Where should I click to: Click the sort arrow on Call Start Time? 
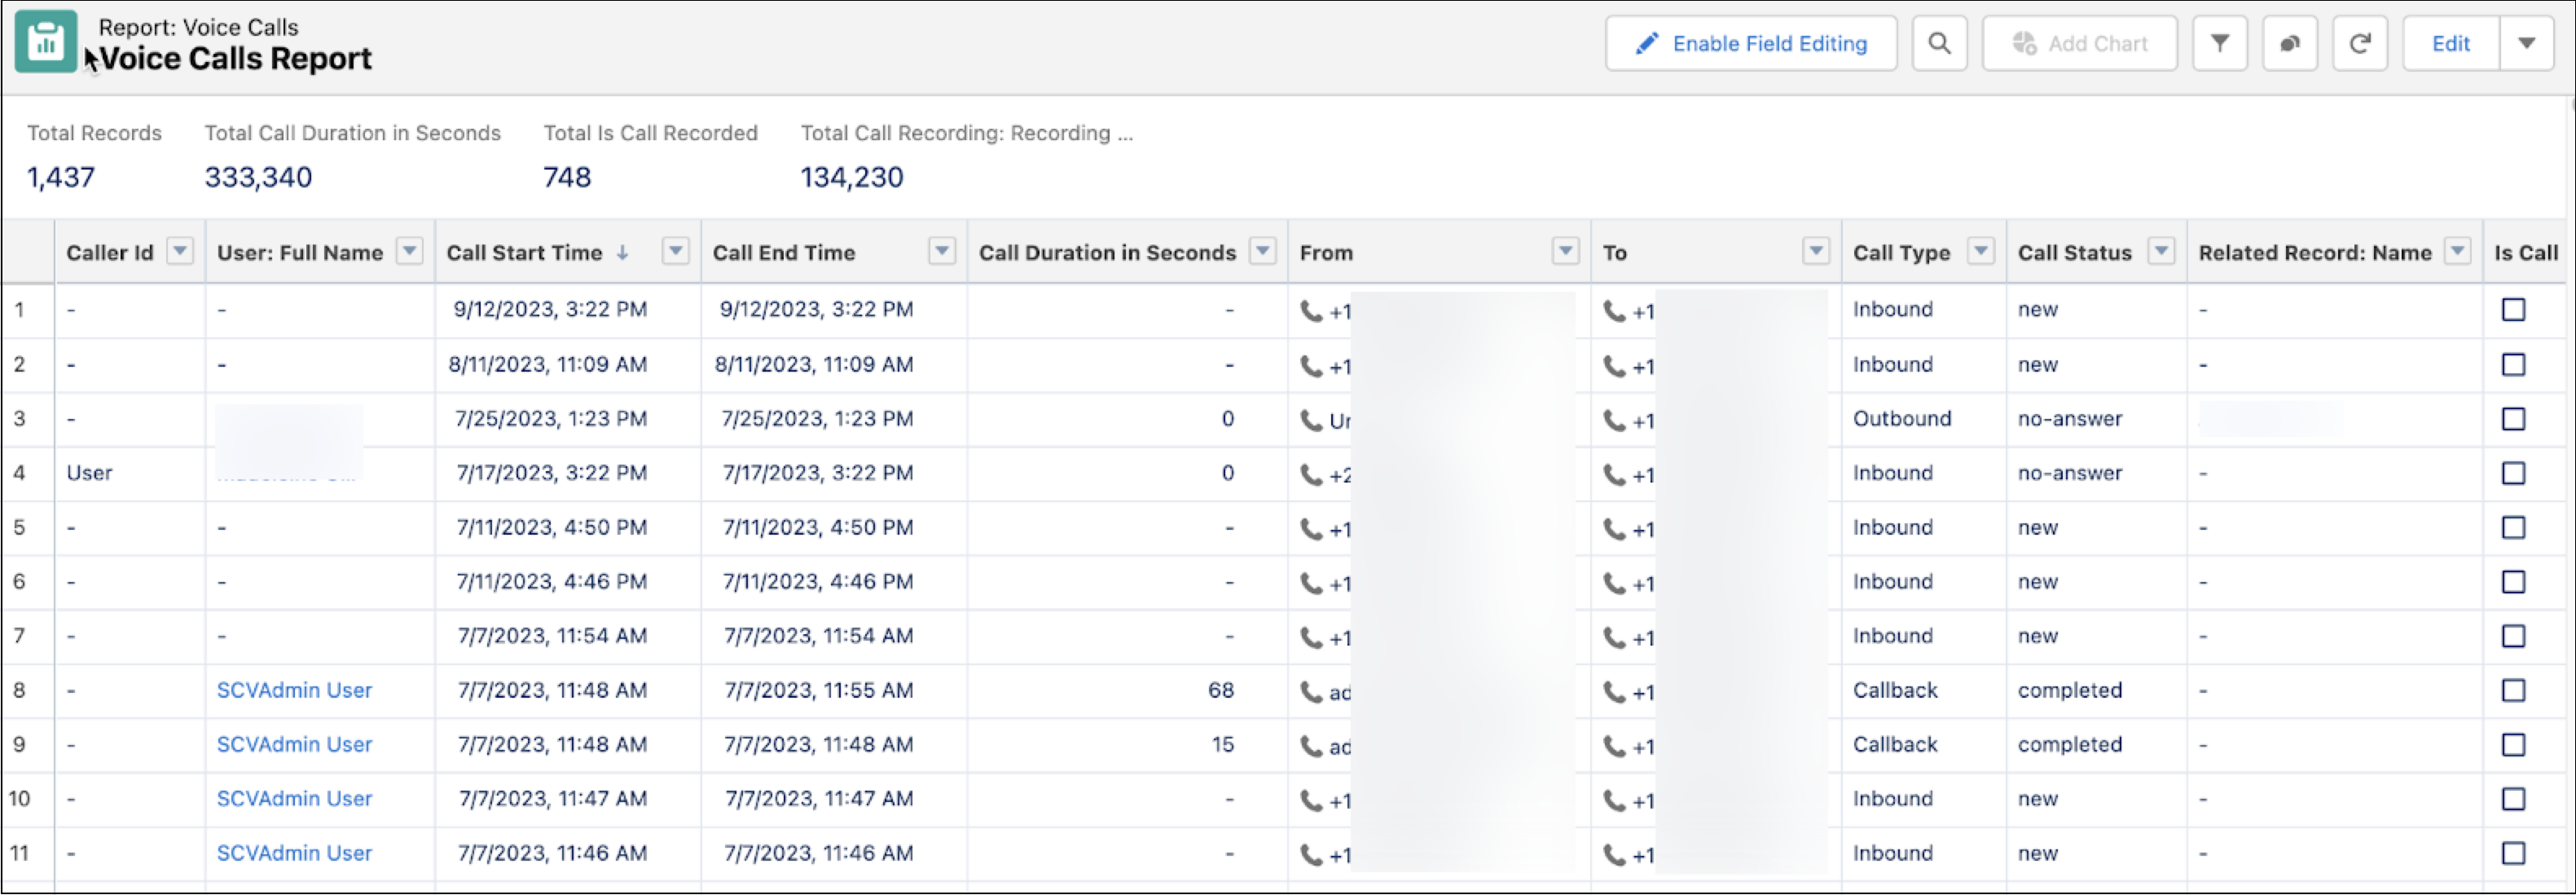point(623,253)
